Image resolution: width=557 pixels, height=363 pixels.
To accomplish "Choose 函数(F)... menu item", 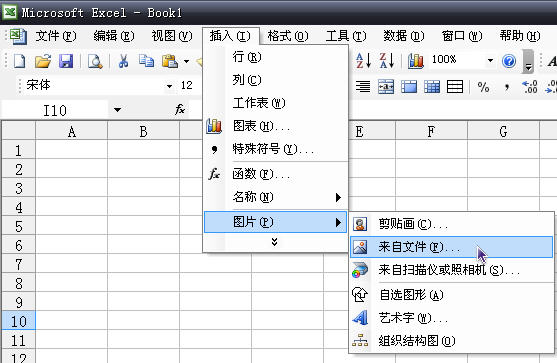I will point(275,174).
